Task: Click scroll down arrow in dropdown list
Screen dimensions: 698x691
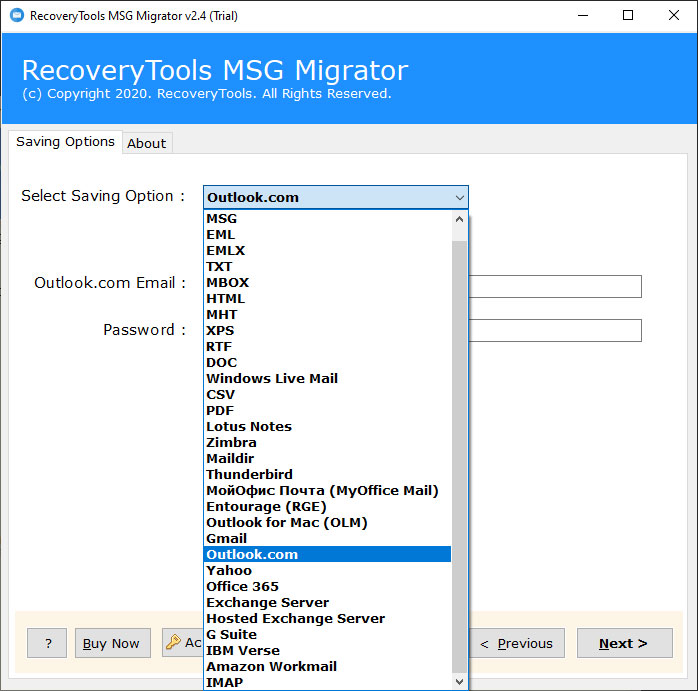Action: (x=459, y=681)
